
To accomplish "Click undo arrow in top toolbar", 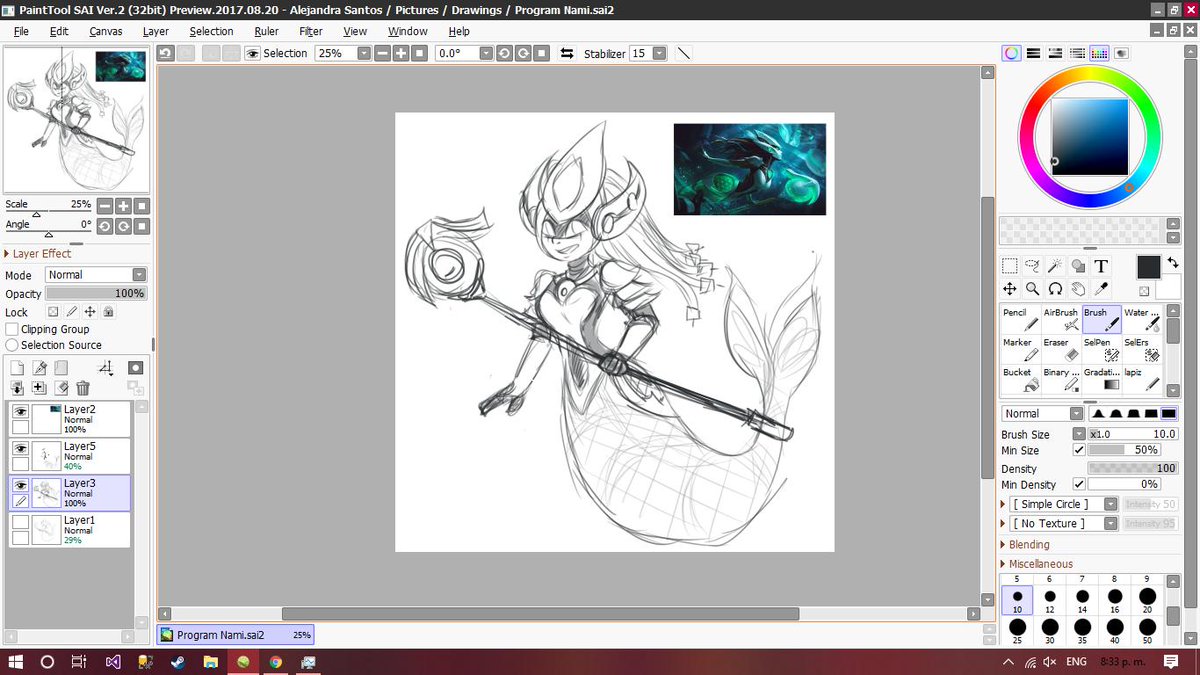I will pyautogui.click(x=166, y=53).
